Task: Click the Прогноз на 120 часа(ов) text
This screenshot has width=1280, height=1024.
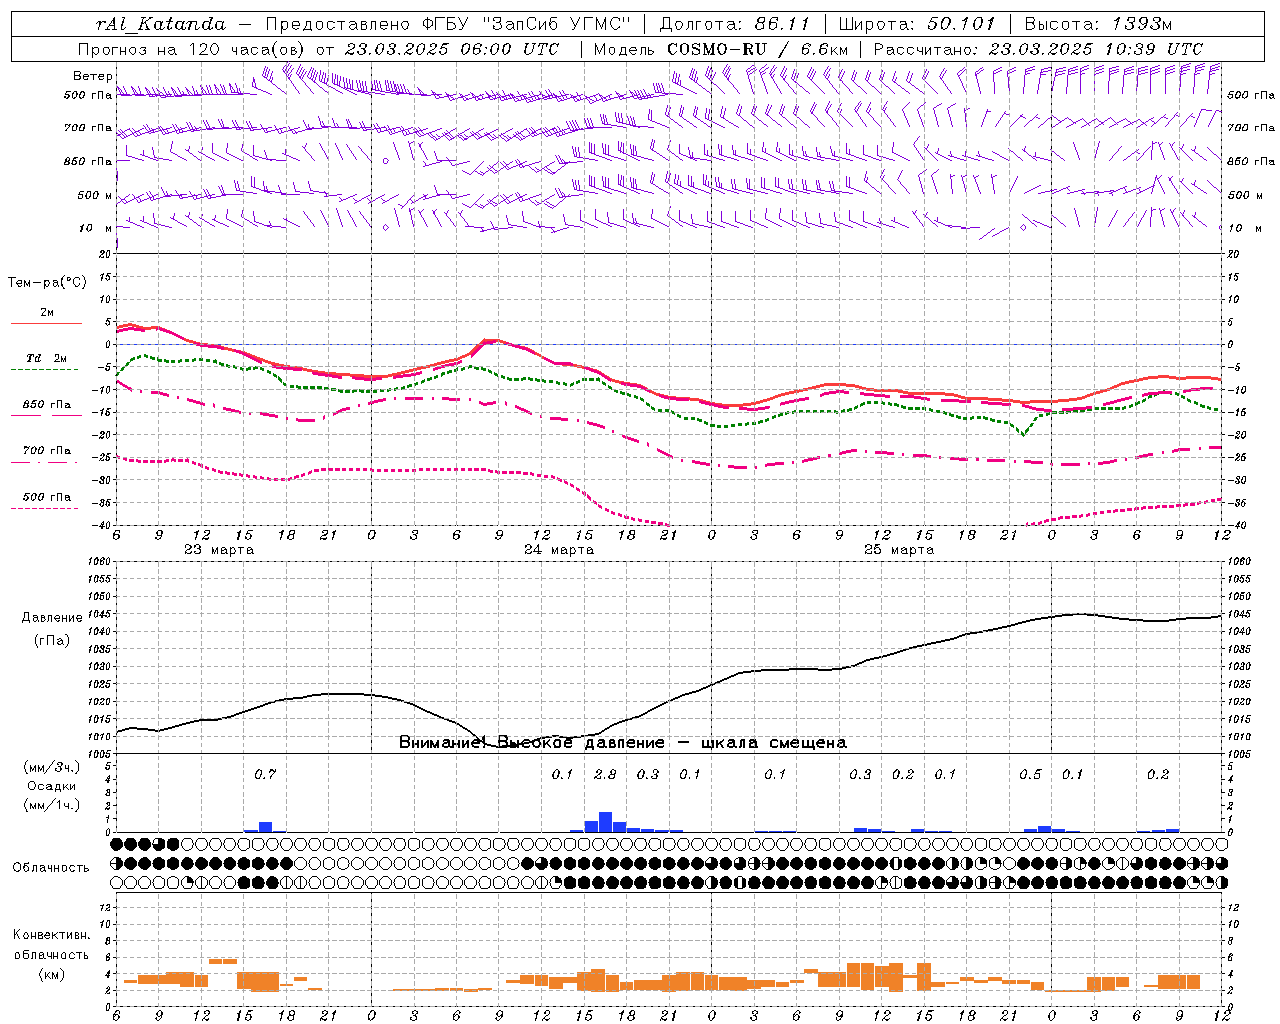Action: tap(193, 49)
